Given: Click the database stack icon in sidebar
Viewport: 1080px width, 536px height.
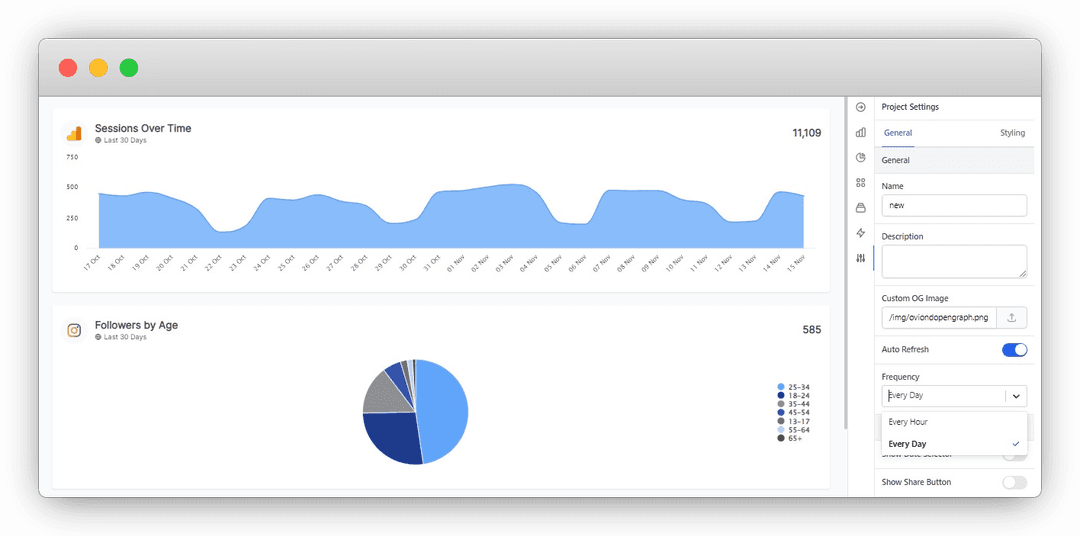Looking at the screenshot, I should coord(860,207).
